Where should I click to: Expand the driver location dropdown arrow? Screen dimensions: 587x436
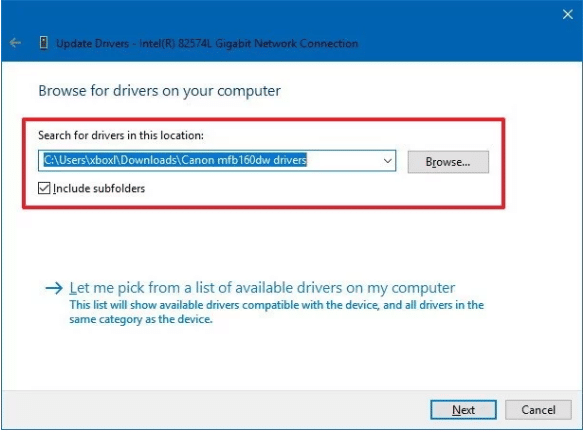[x=387, y=161]
